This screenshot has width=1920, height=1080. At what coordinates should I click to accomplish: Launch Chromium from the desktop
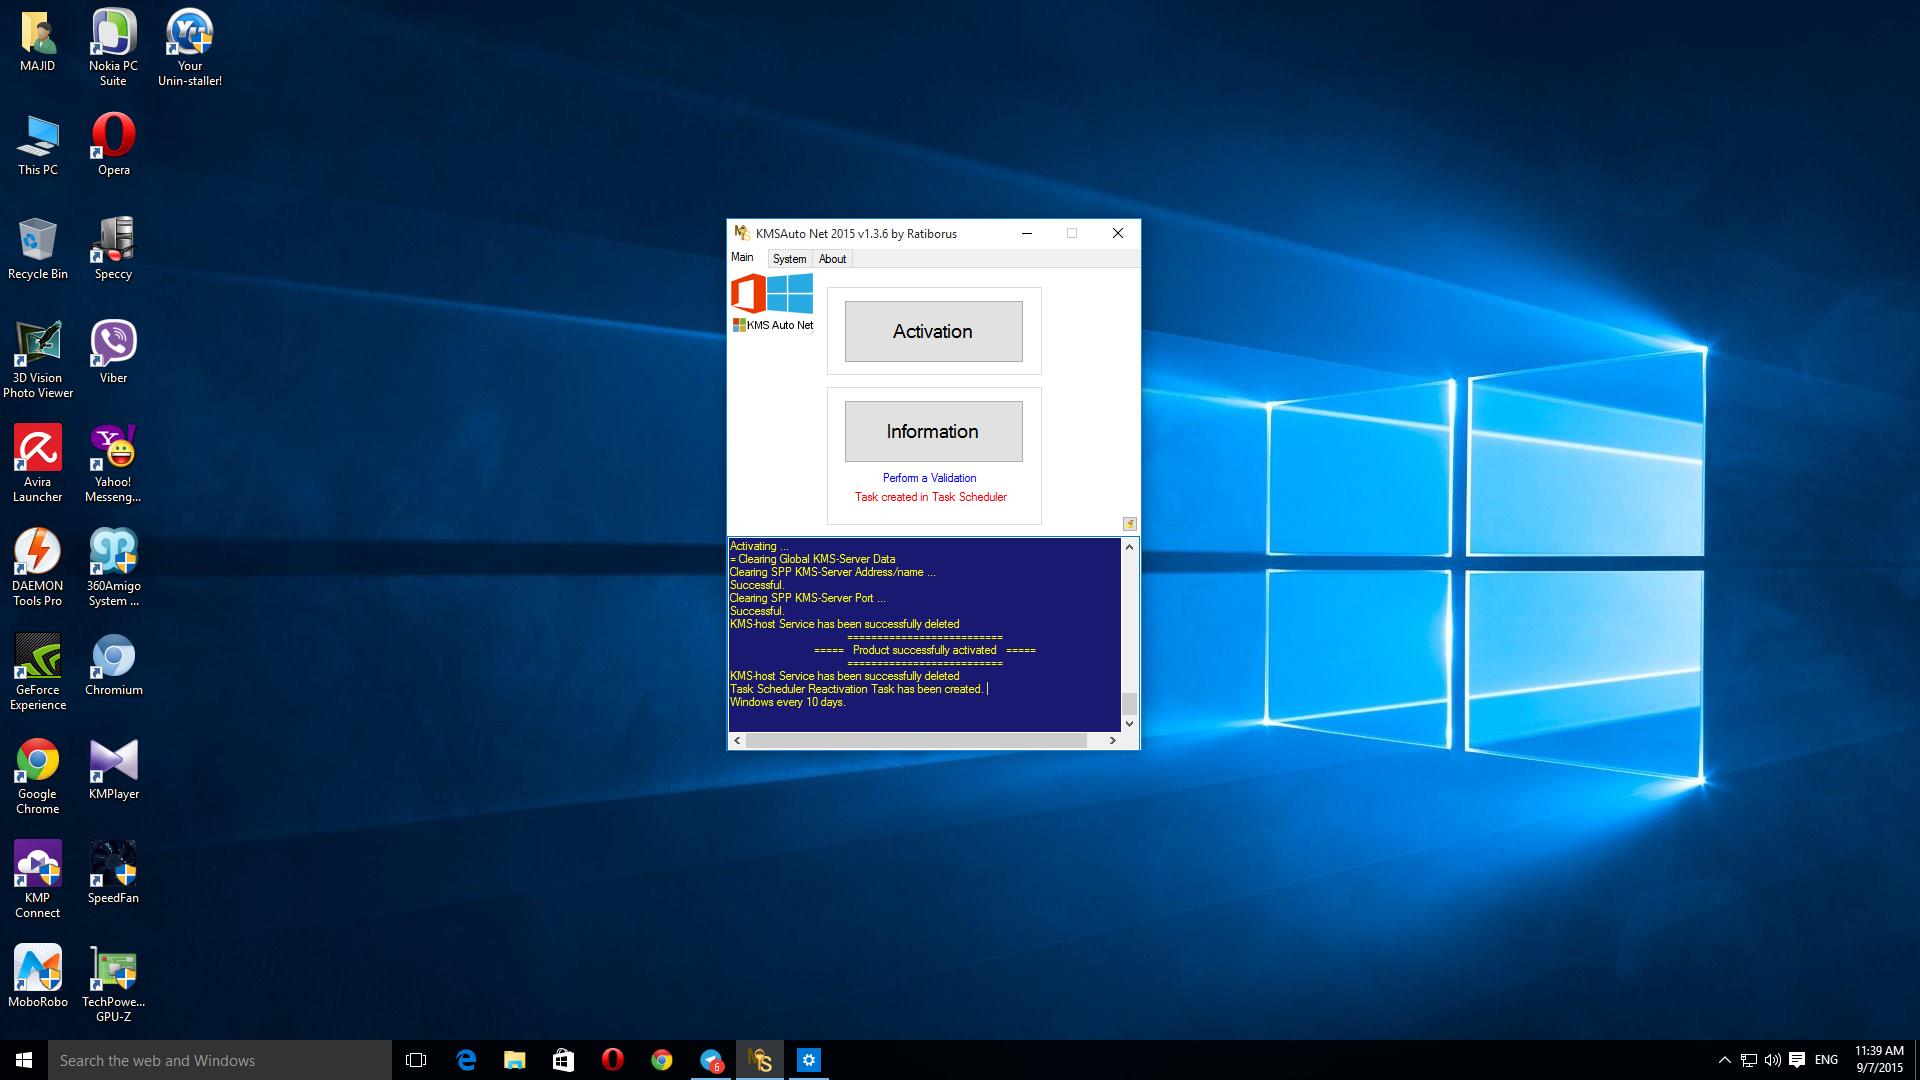coord(113,666)
